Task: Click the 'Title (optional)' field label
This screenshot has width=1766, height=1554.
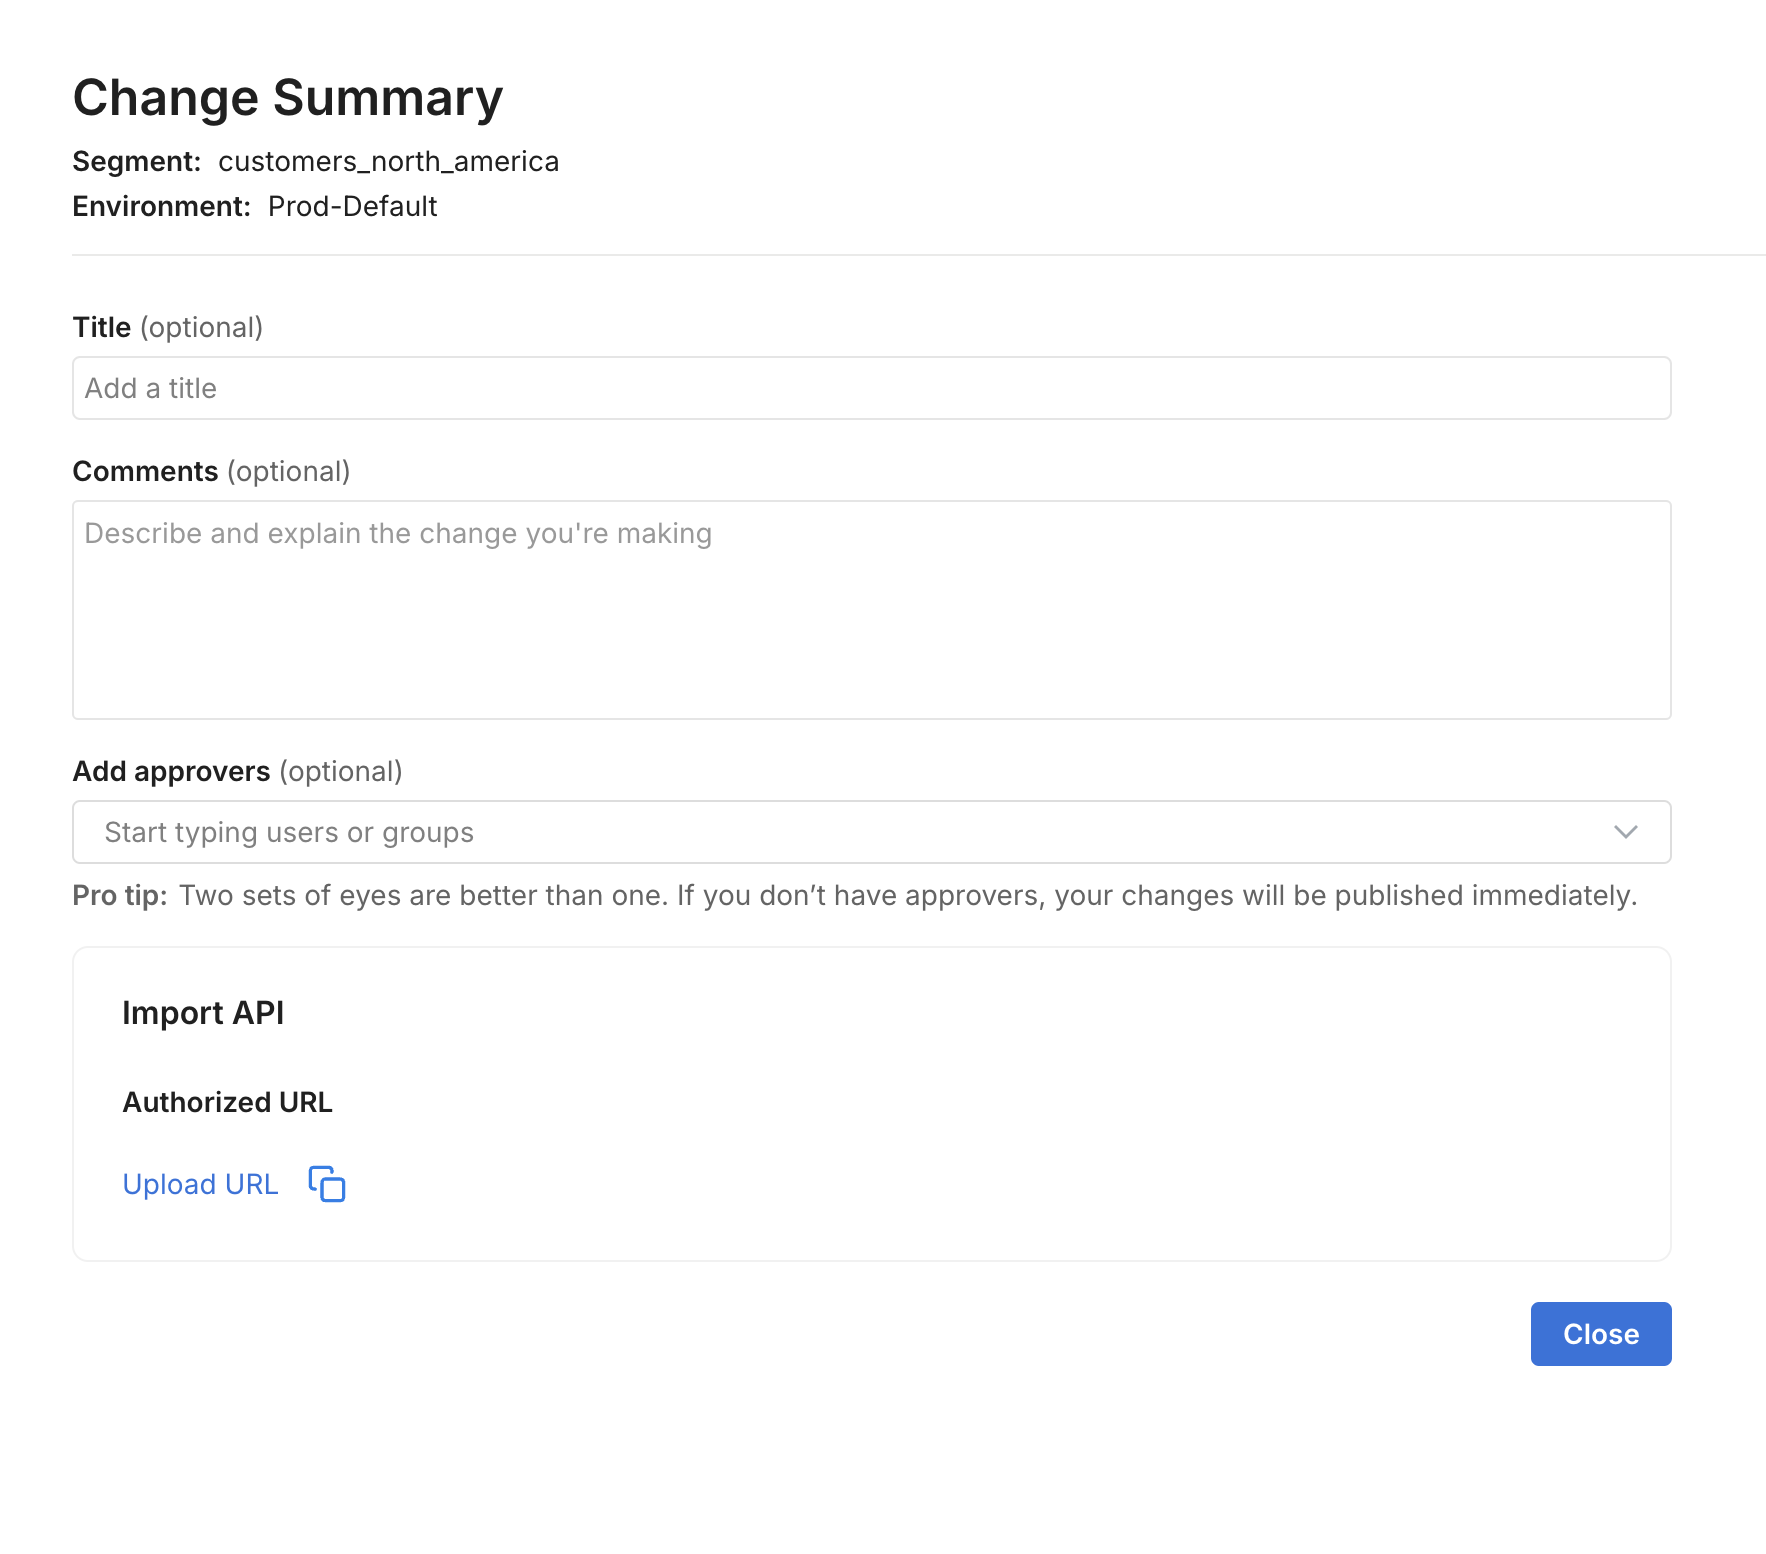Action: pos(167,328)
